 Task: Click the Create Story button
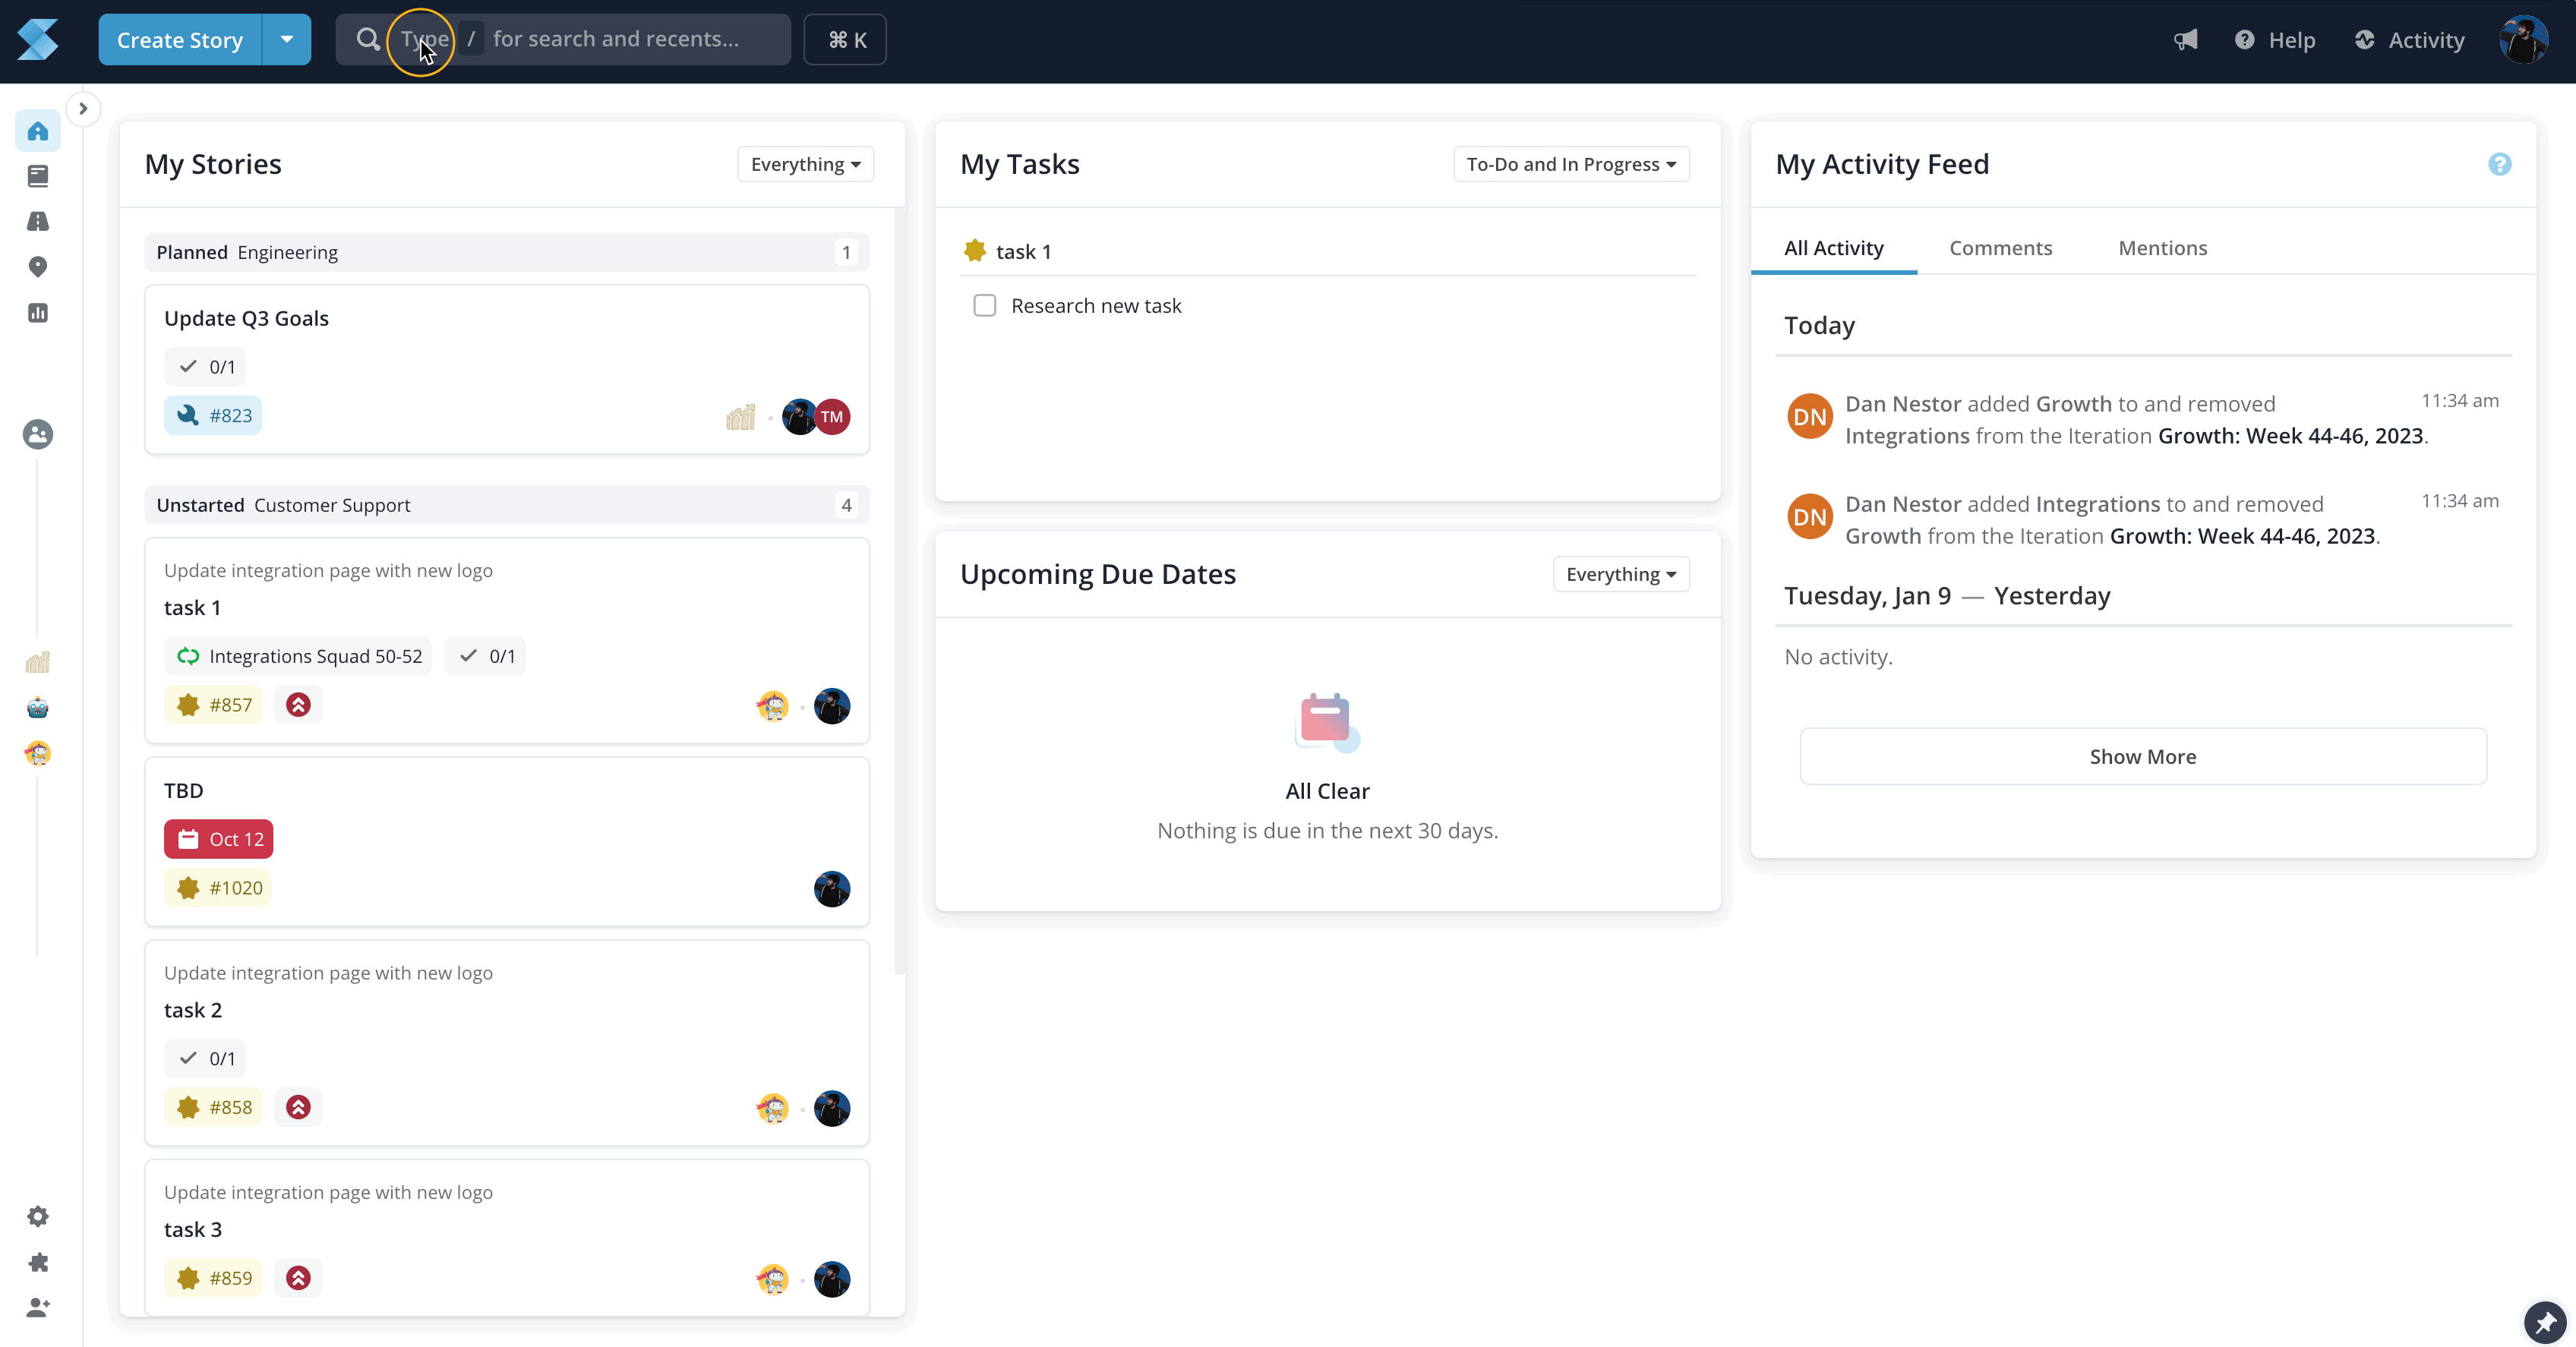(x=180, y=40)
